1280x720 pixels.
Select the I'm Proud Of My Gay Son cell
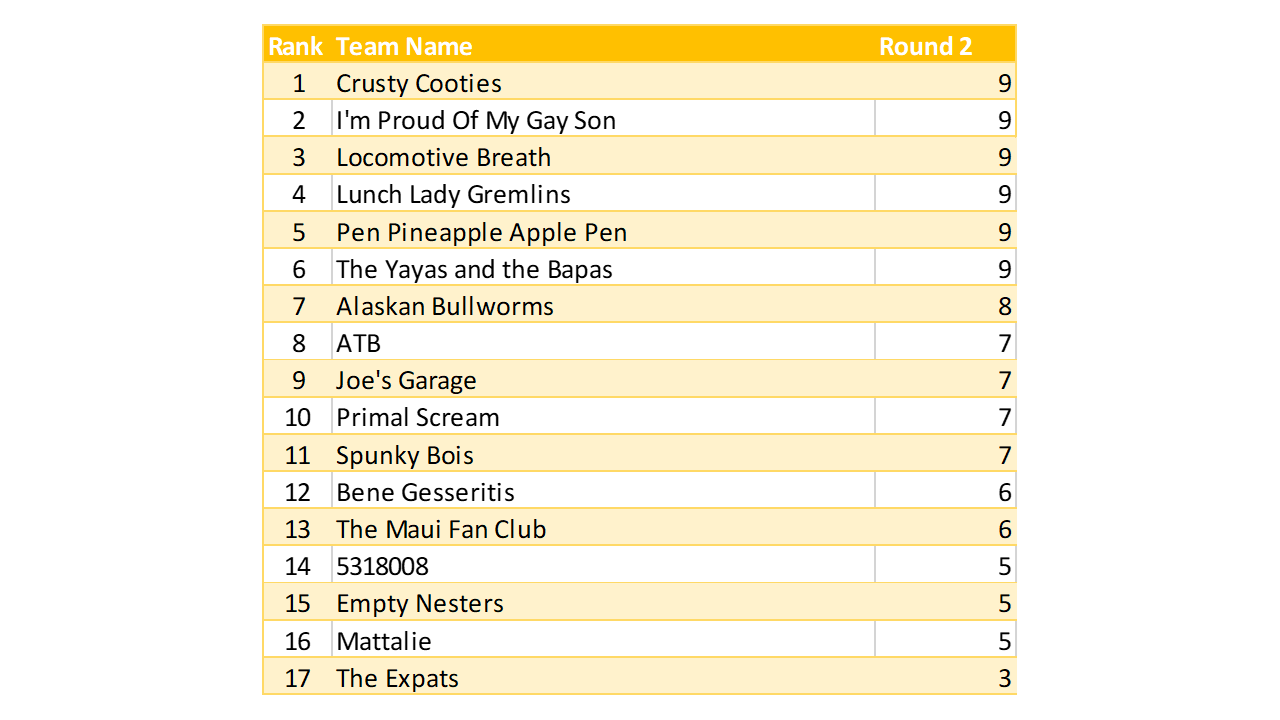pos(476,120)
